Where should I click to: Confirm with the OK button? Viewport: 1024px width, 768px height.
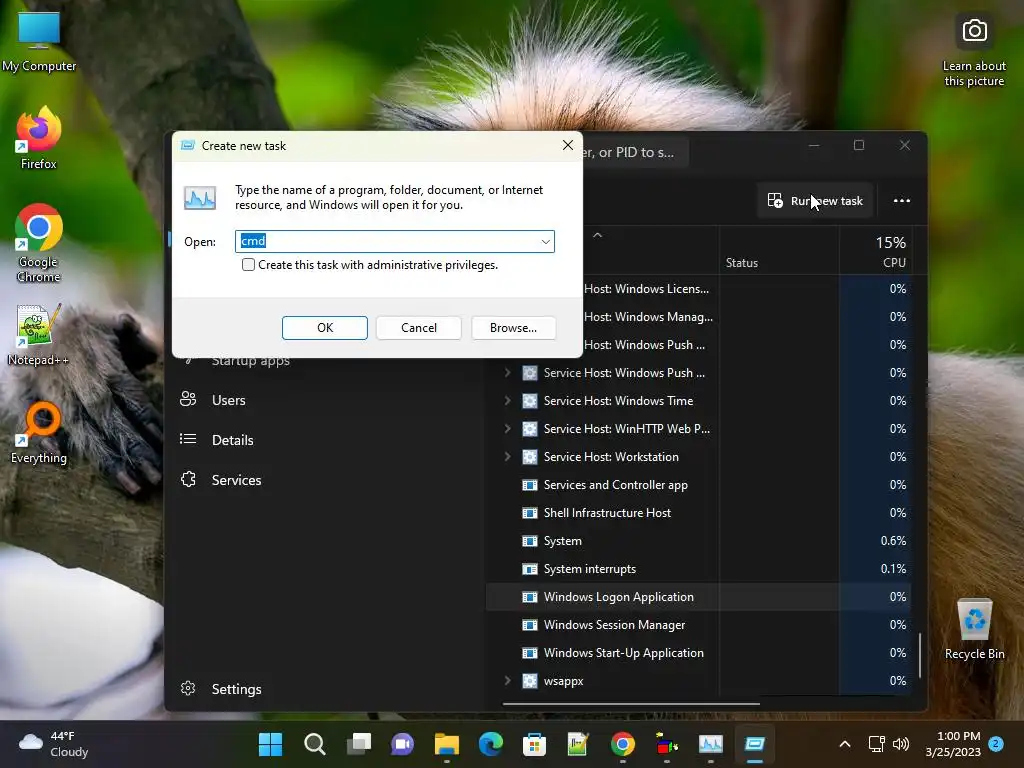click(x=325, y=328)
